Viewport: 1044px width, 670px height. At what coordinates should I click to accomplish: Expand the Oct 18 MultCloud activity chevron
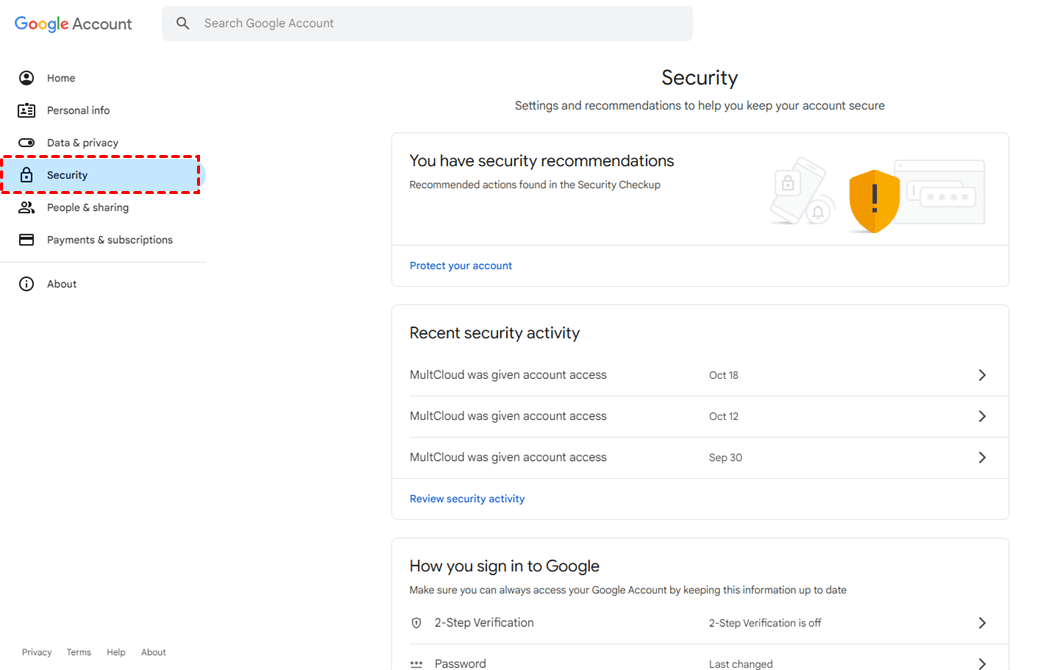982,375
